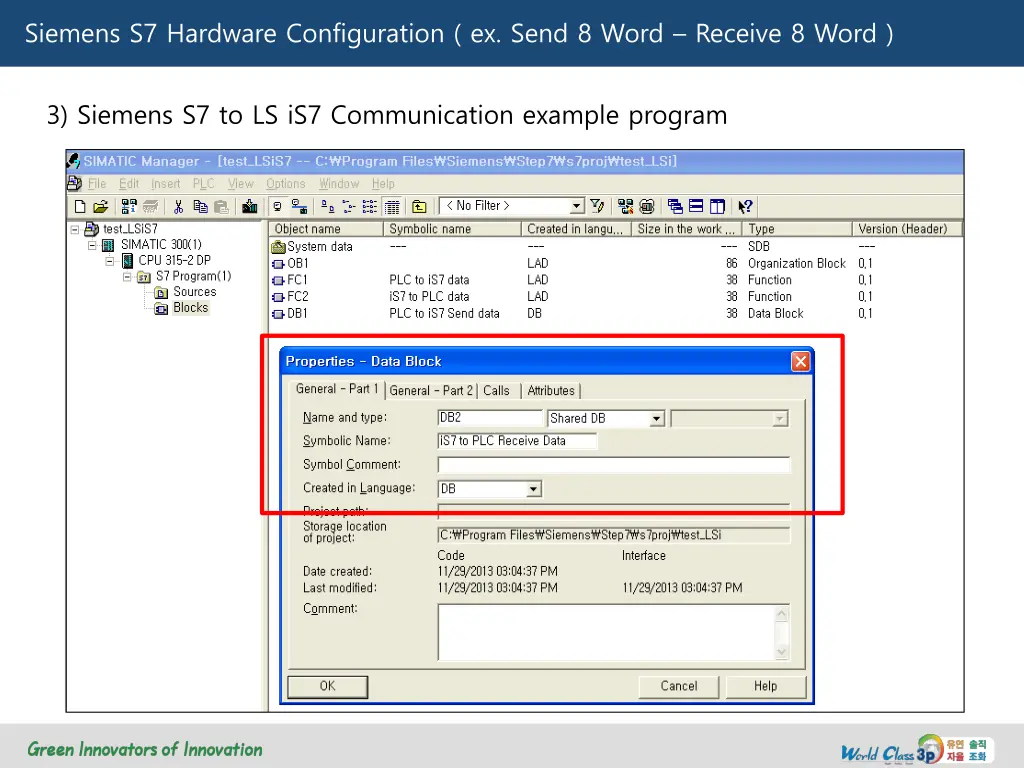Switch to the Attributes tab
This screenshot has height=768, width=1024.
tap(551, 391)
